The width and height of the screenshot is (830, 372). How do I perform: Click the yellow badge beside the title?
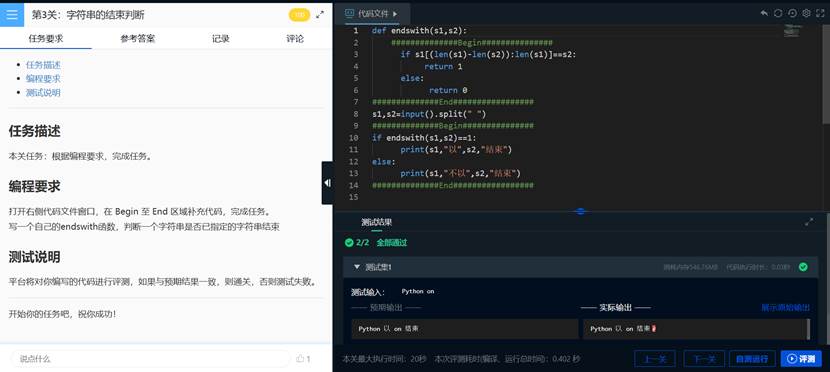(x=299, y=15)
